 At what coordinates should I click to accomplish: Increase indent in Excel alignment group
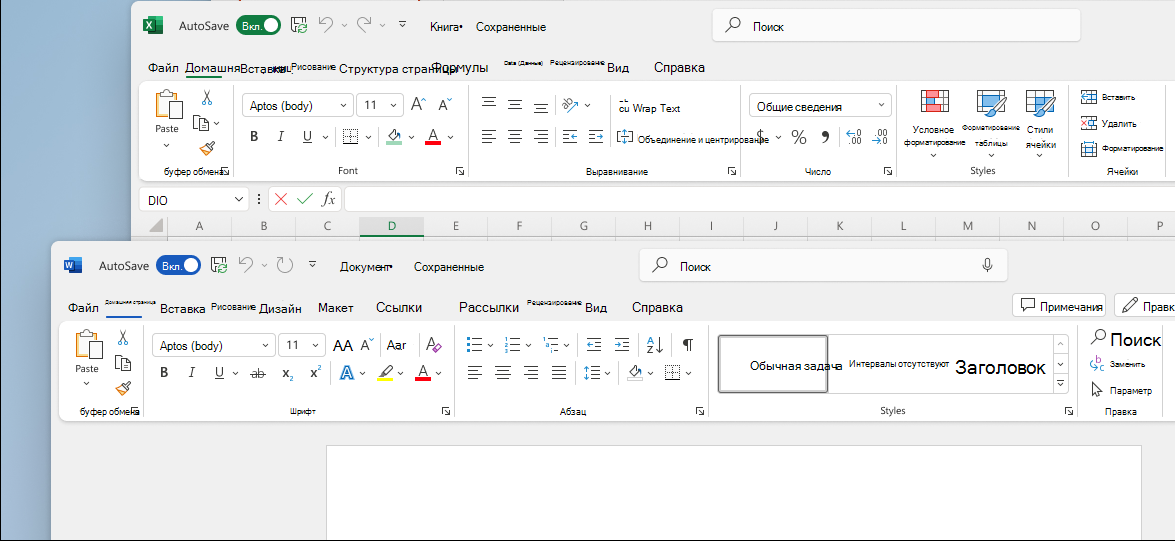(x=596, y=136)
